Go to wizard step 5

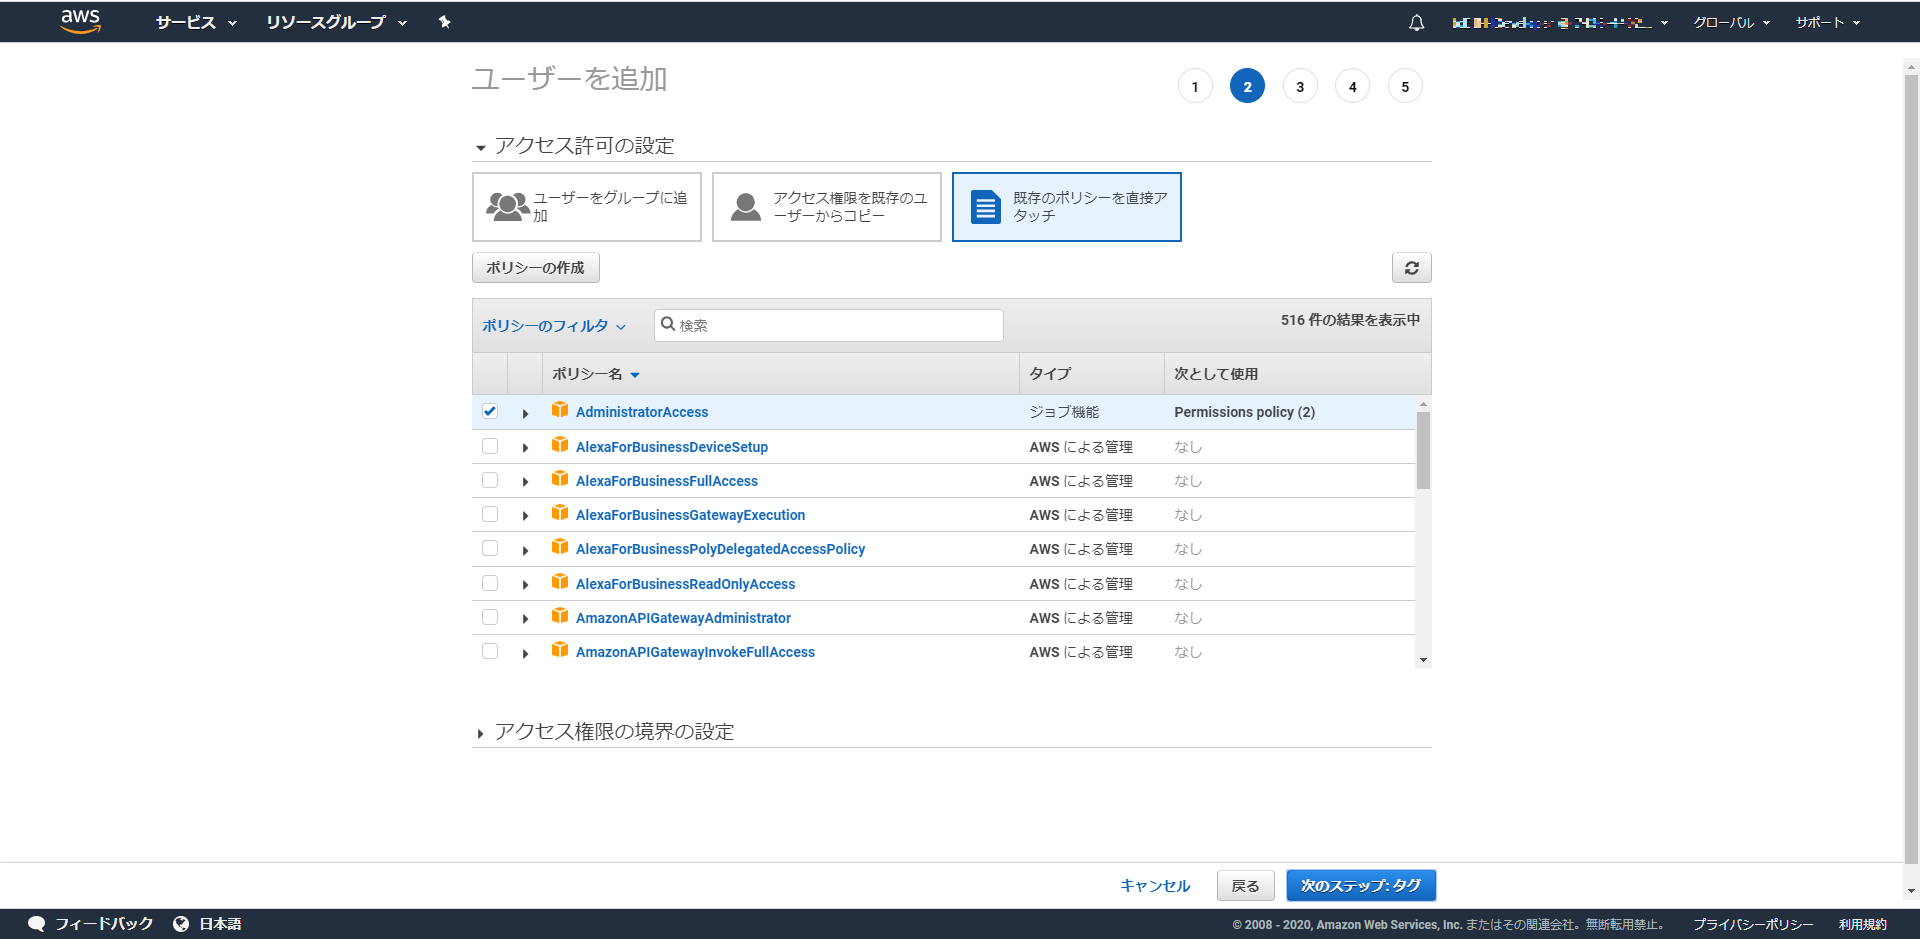[1405, 86]
